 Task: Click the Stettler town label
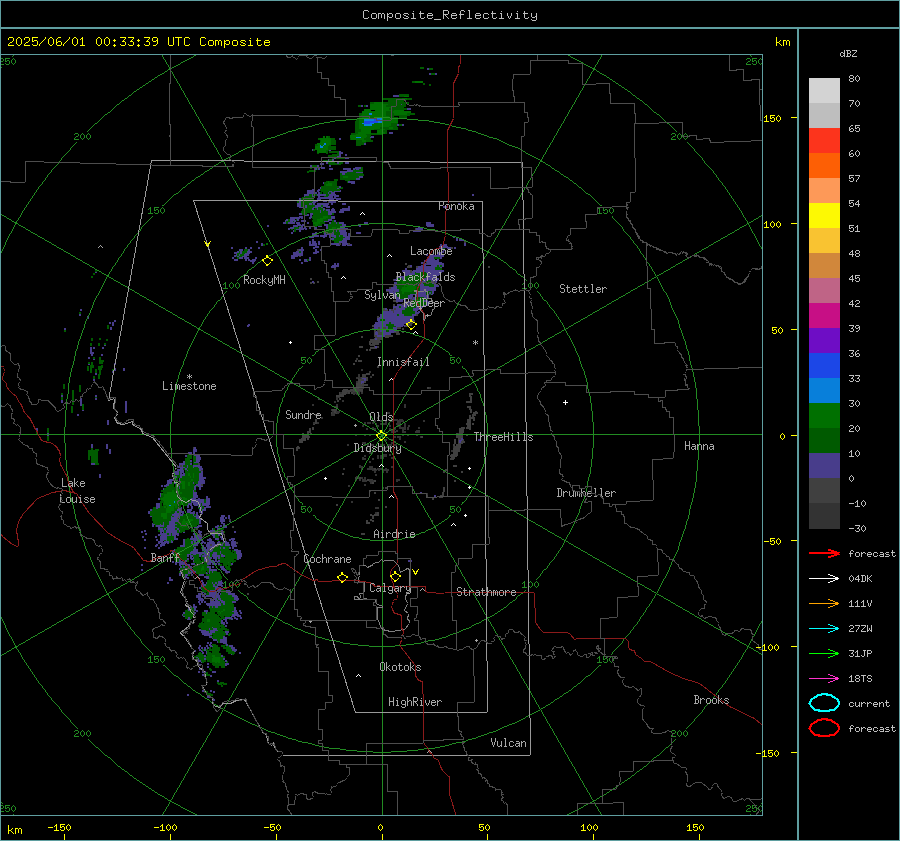click(x=583, y=289)
